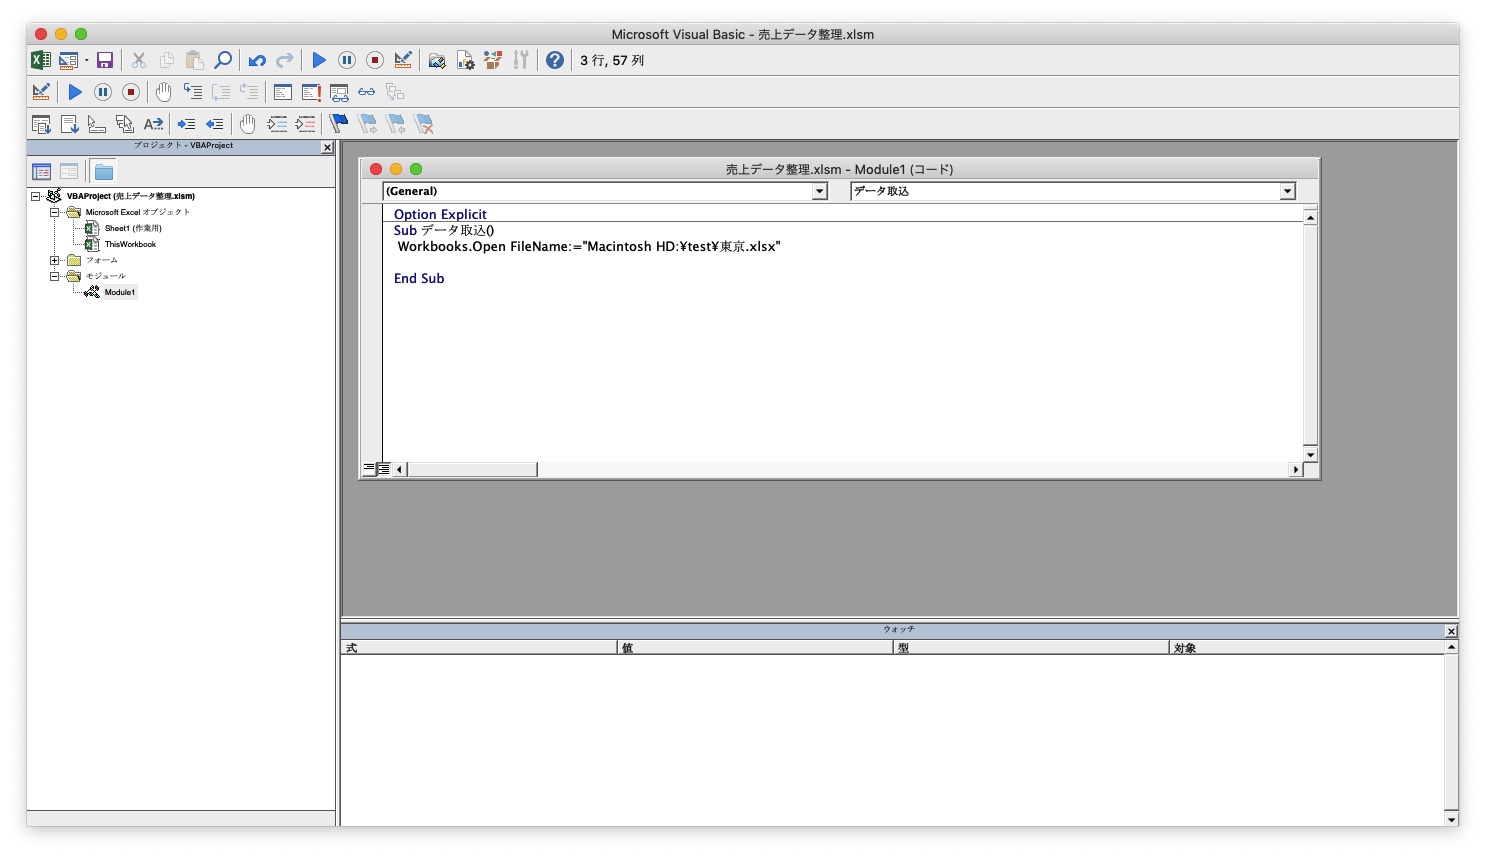Open the データ取込 procedure dropdown
The width and height of the screenshot is (1486, 857).
(1288, 191)
